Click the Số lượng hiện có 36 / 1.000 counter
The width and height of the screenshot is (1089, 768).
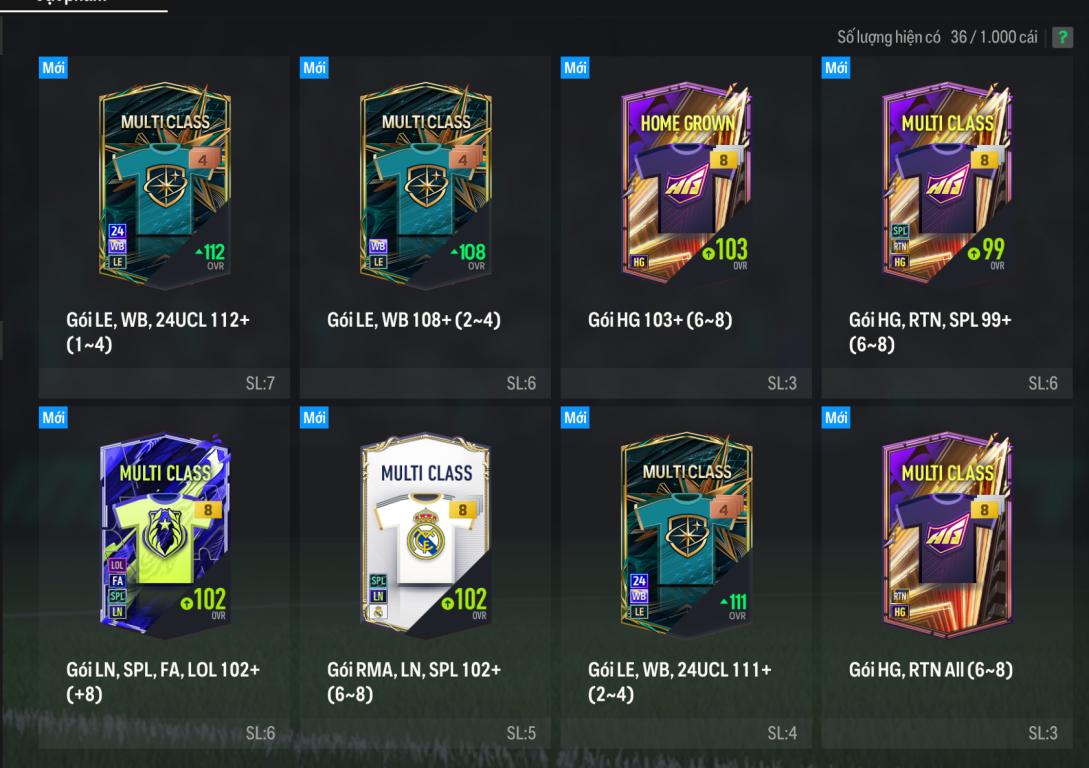click(x=937, y=37)
